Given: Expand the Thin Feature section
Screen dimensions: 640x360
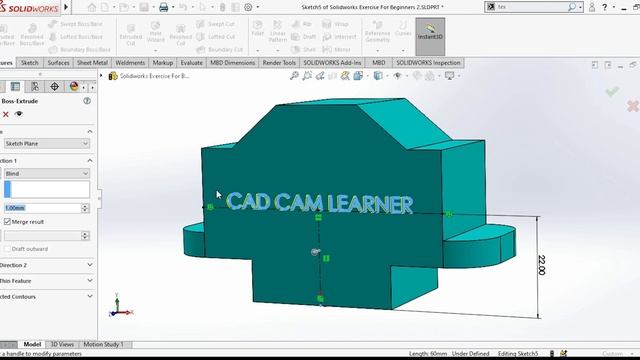Looking at the screenshot, I should pyautogui.click(x=90, y=281).
